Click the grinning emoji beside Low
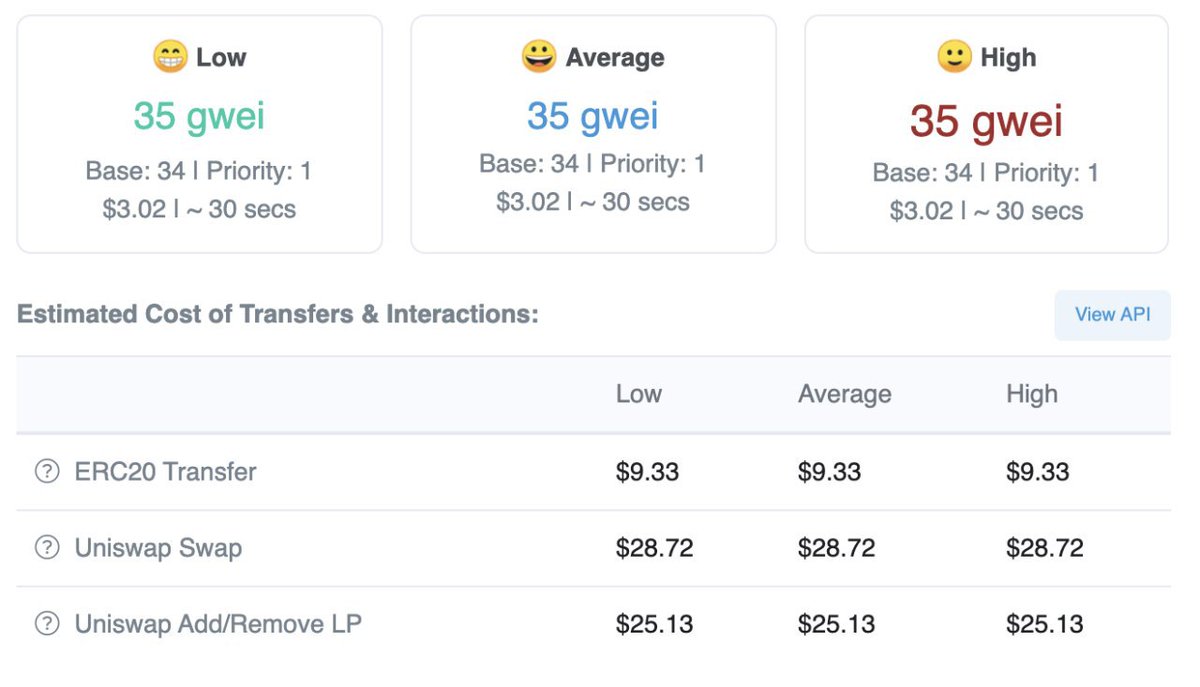 [169, 57]
